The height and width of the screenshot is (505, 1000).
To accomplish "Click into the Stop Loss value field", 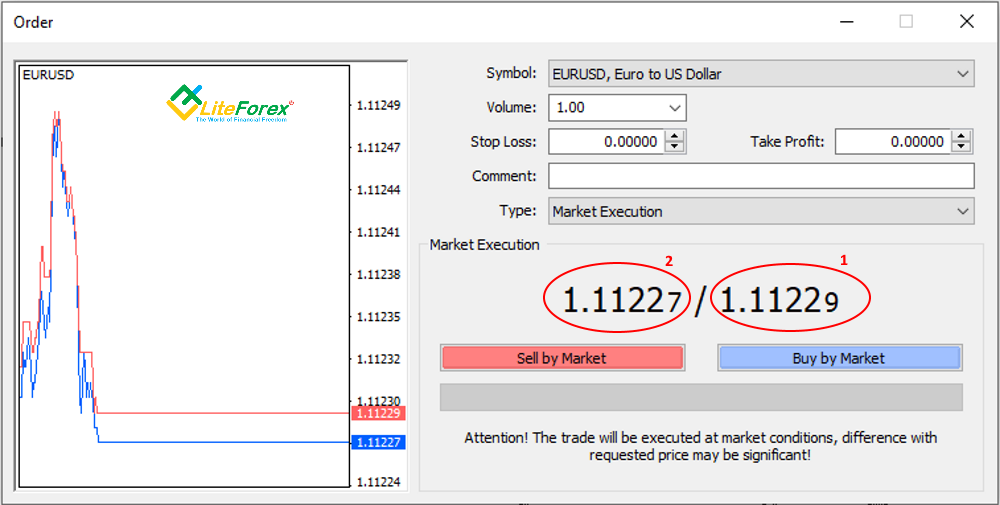I will pos(607,142).
